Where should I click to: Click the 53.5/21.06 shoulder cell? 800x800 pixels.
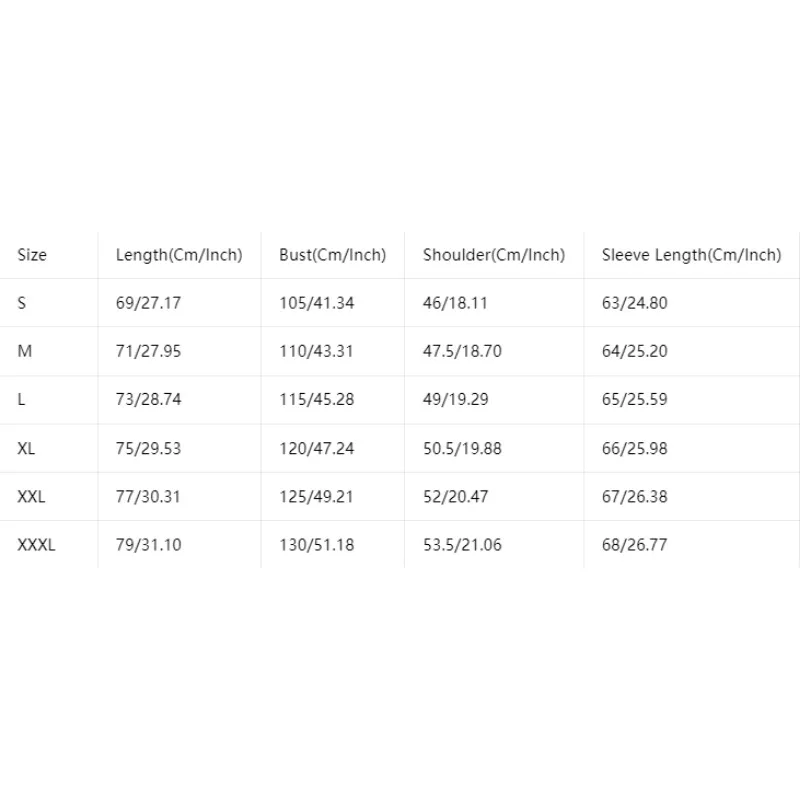click(462, 545)
